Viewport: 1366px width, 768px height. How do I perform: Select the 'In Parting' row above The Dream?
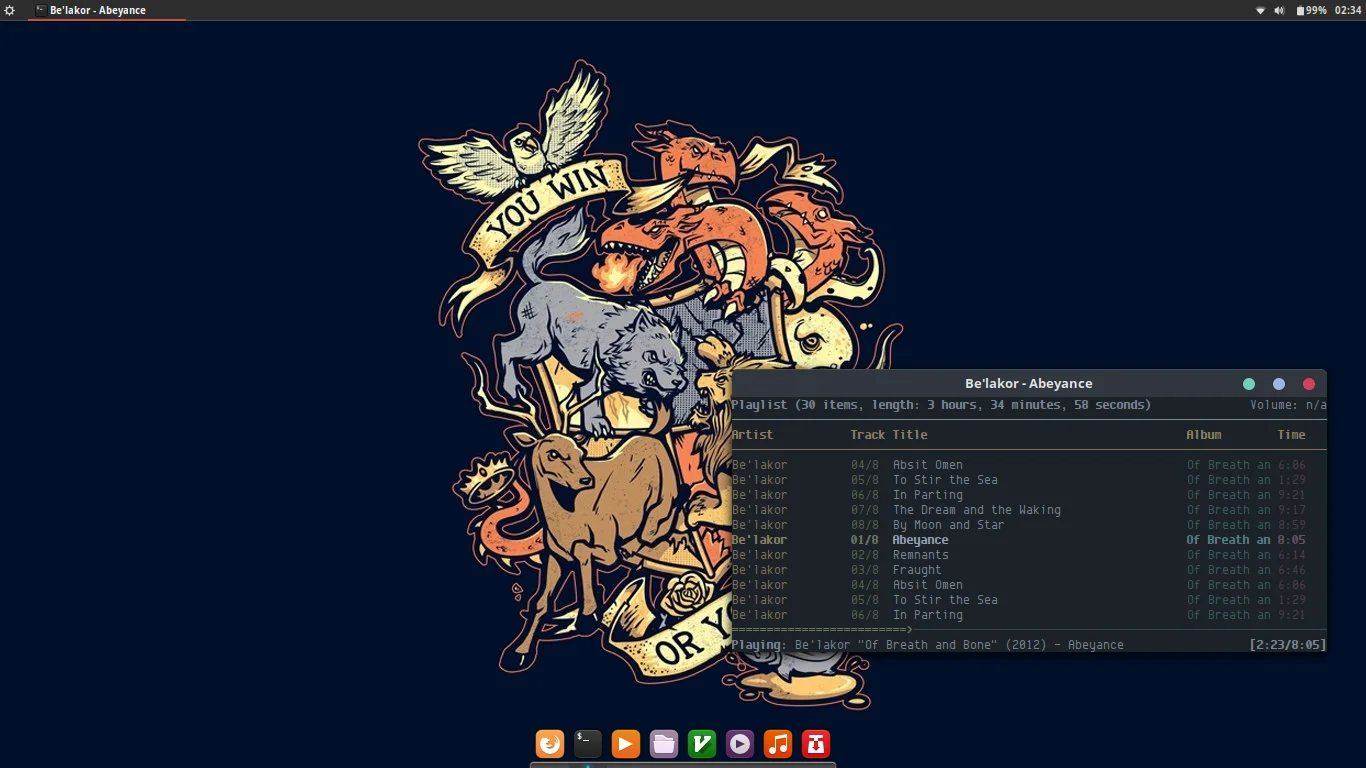[1029, 495]
